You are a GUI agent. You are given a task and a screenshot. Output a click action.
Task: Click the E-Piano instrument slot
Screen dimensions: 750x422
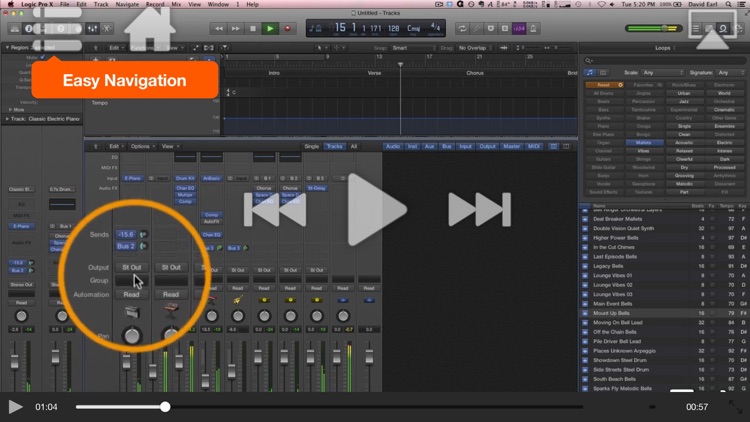point(133,178)
